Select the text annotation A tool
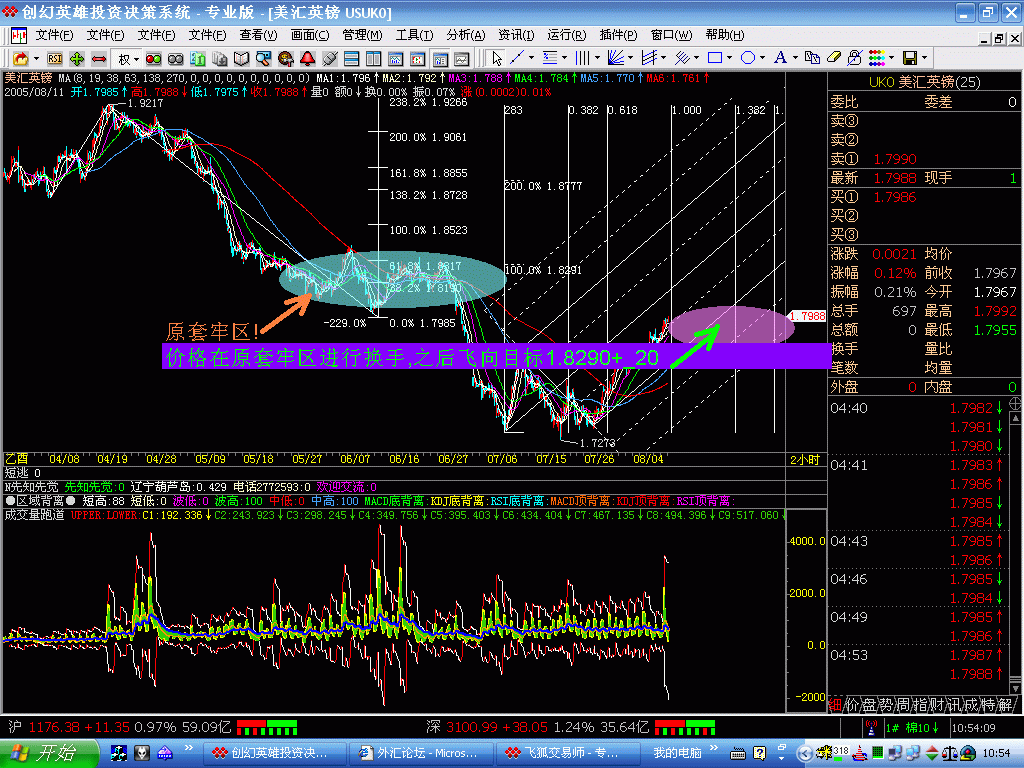 click(780, 58)
